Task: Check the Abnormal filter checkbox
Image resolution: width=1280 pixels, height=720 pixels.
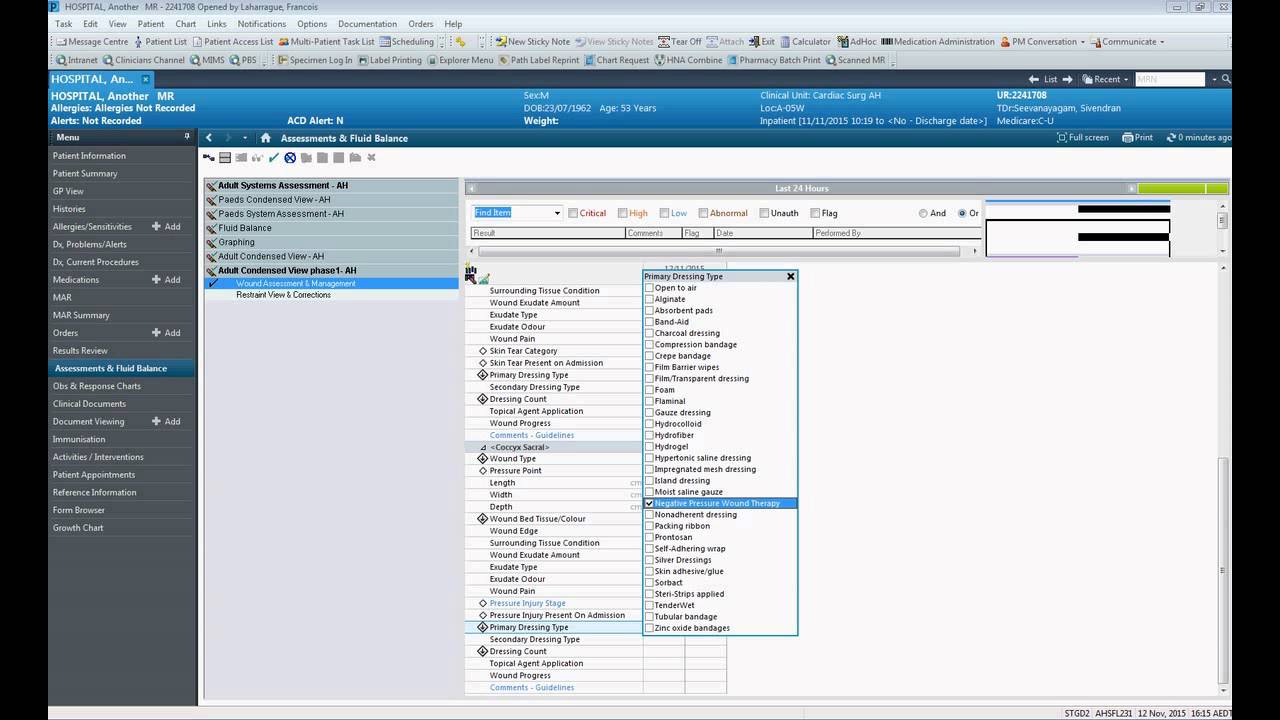Action: 704,213
